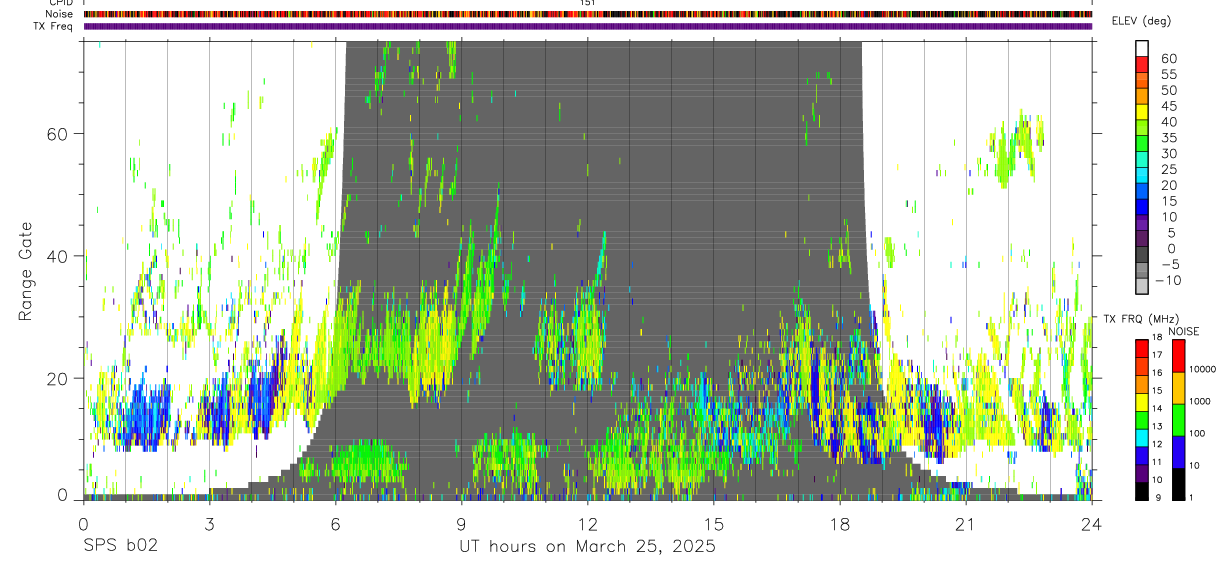Click the "Range Gate" y-axis title
1228x567 pixels.
tap(27, 270)
